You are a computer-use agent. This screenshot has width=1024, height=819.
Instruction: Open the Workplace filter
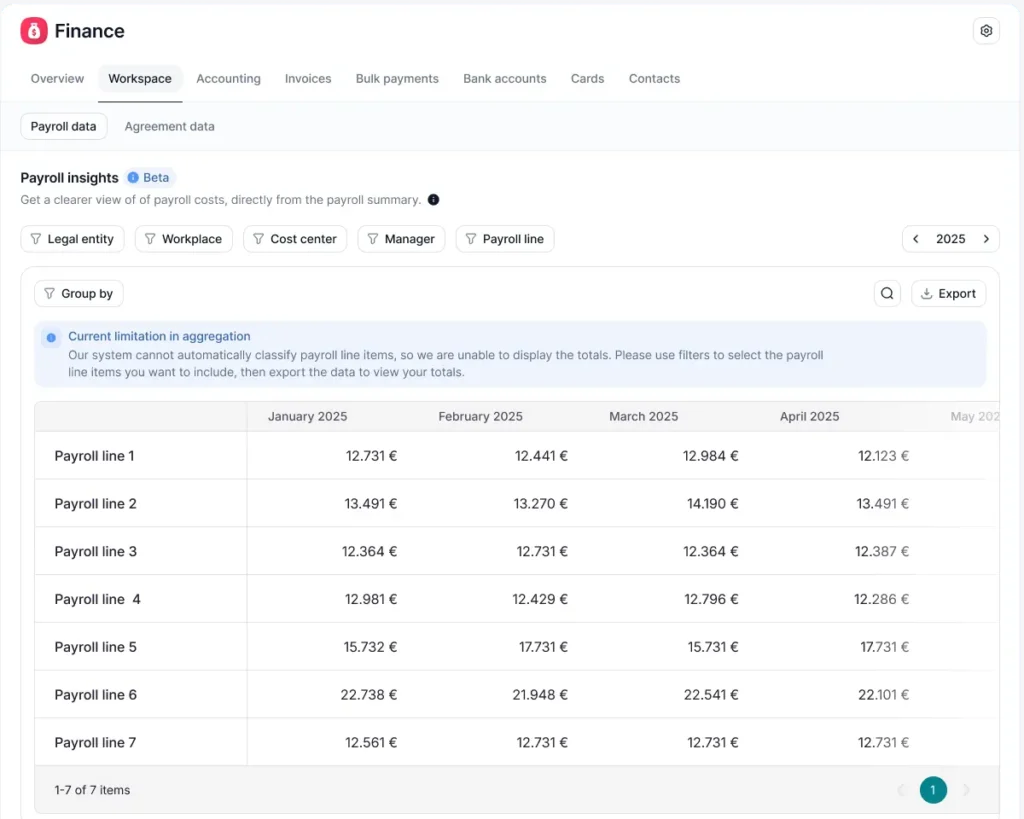tap(184, 239)
